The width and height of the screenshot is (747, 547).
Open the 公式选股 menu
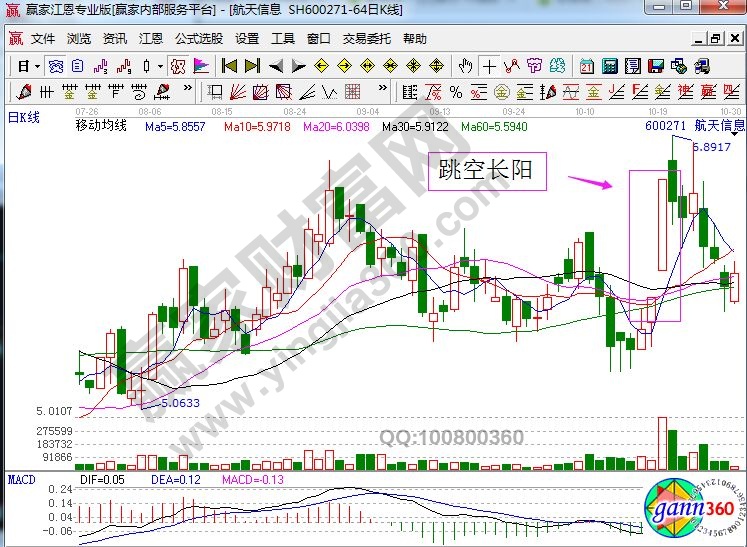199,39
